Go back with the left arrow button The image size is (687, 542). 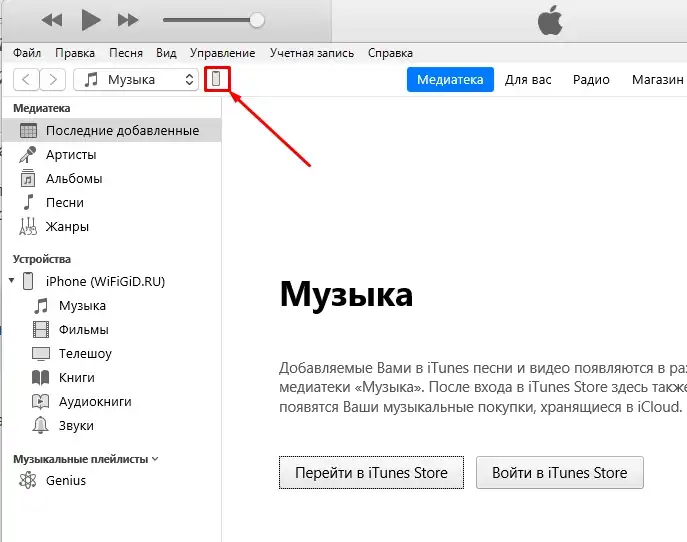click(26, 80)
